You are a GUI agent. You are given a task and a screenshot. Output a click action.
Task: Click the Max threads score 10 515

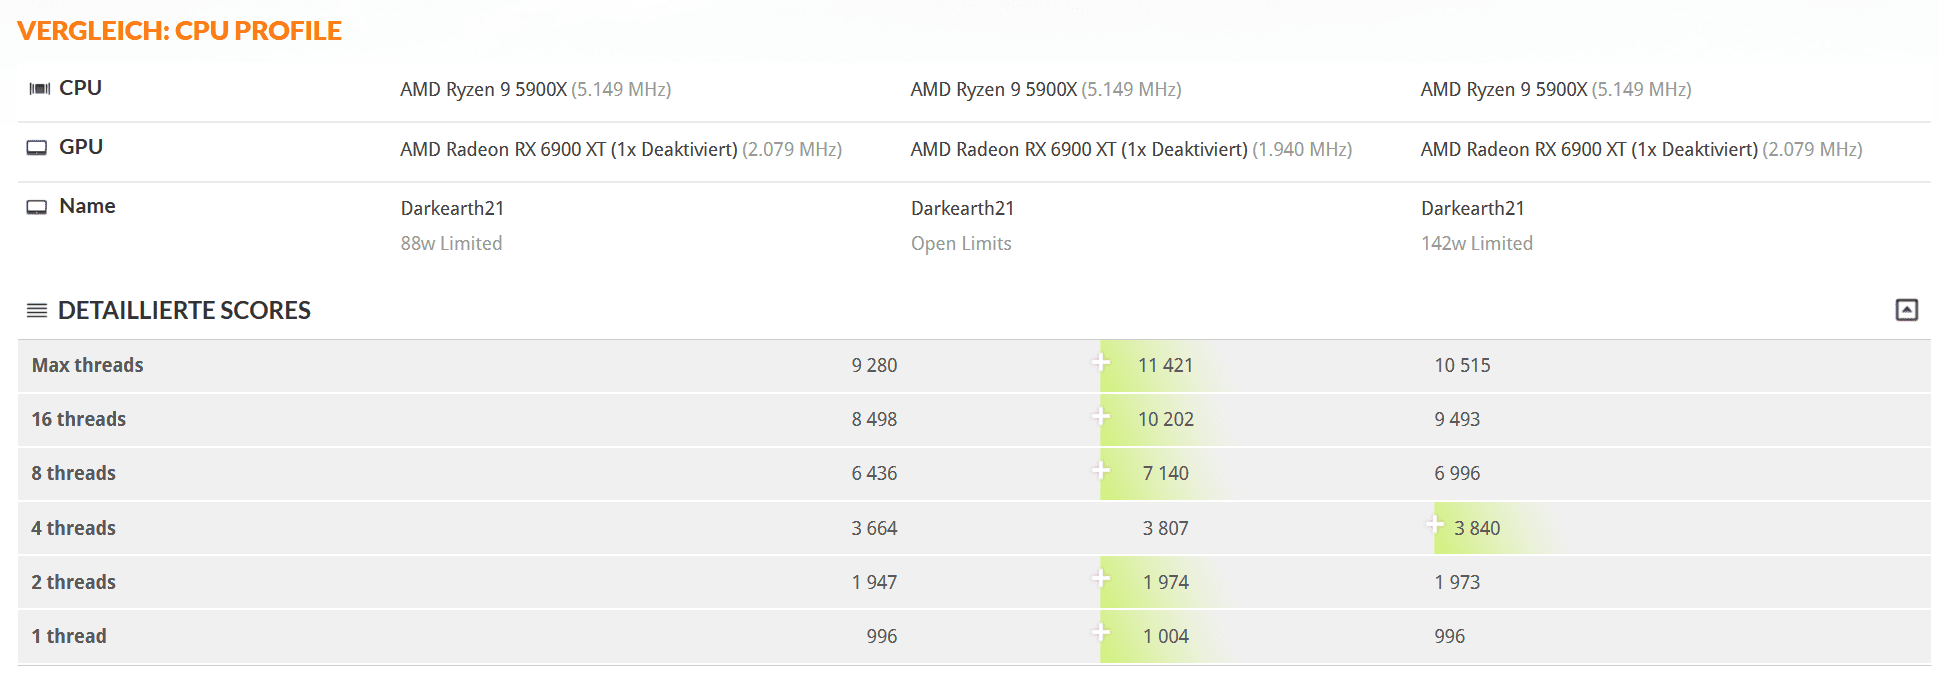pyautogui.click(x=1462, y=365)
